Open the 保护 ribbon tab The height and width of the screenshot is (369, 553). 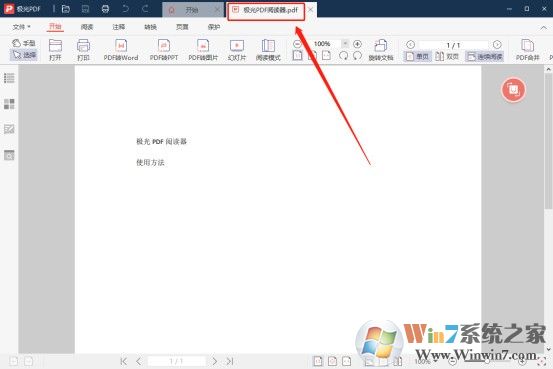click(214, 27)
